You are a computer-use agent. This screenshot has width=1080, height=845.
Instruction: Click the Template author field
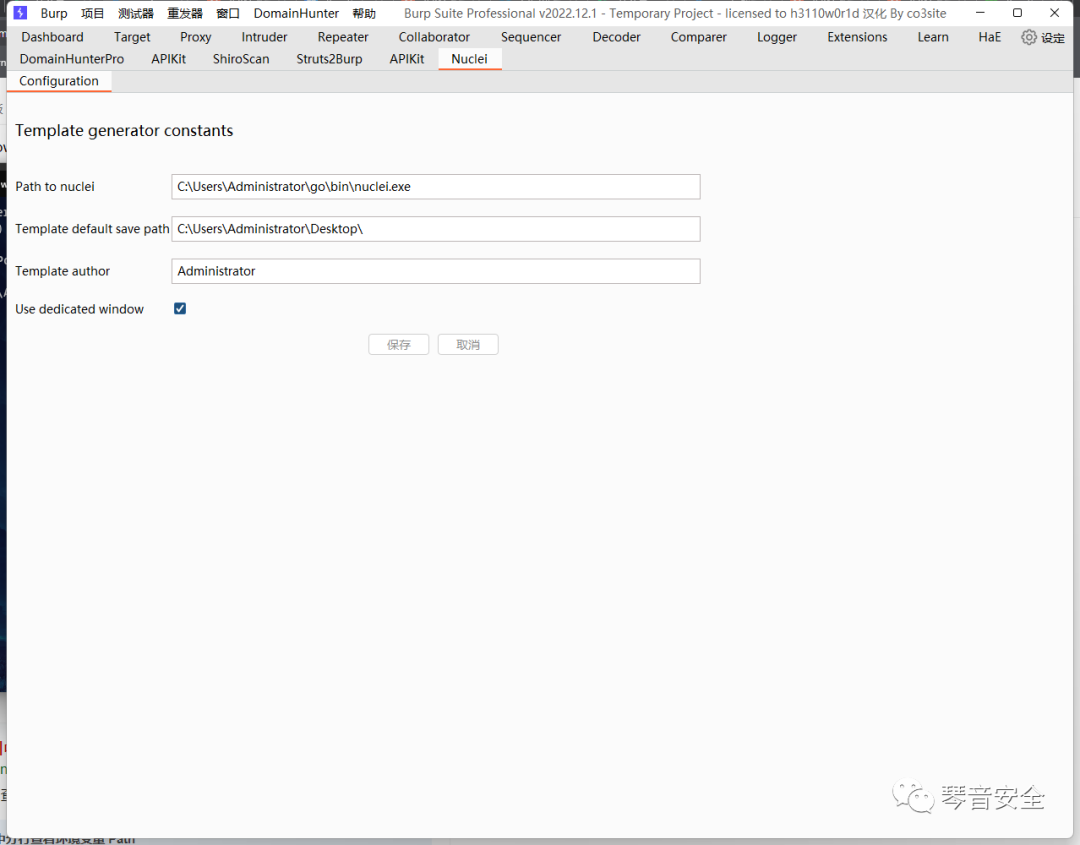tap(436, 271)
